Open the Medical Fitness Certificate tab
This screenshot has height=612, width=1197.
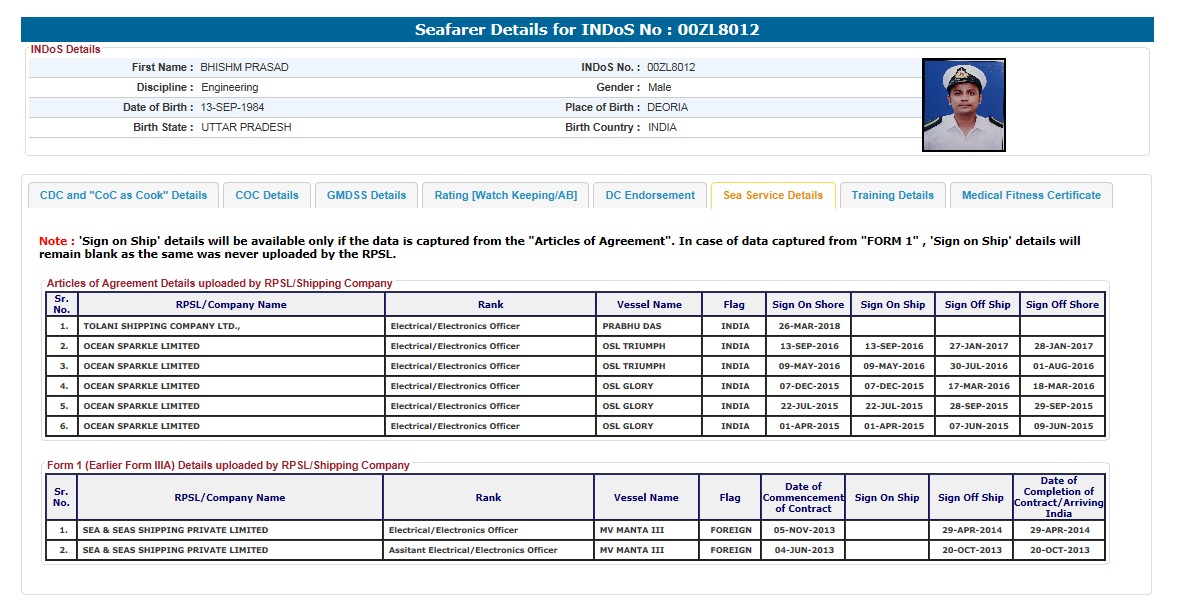[1030, 195]
